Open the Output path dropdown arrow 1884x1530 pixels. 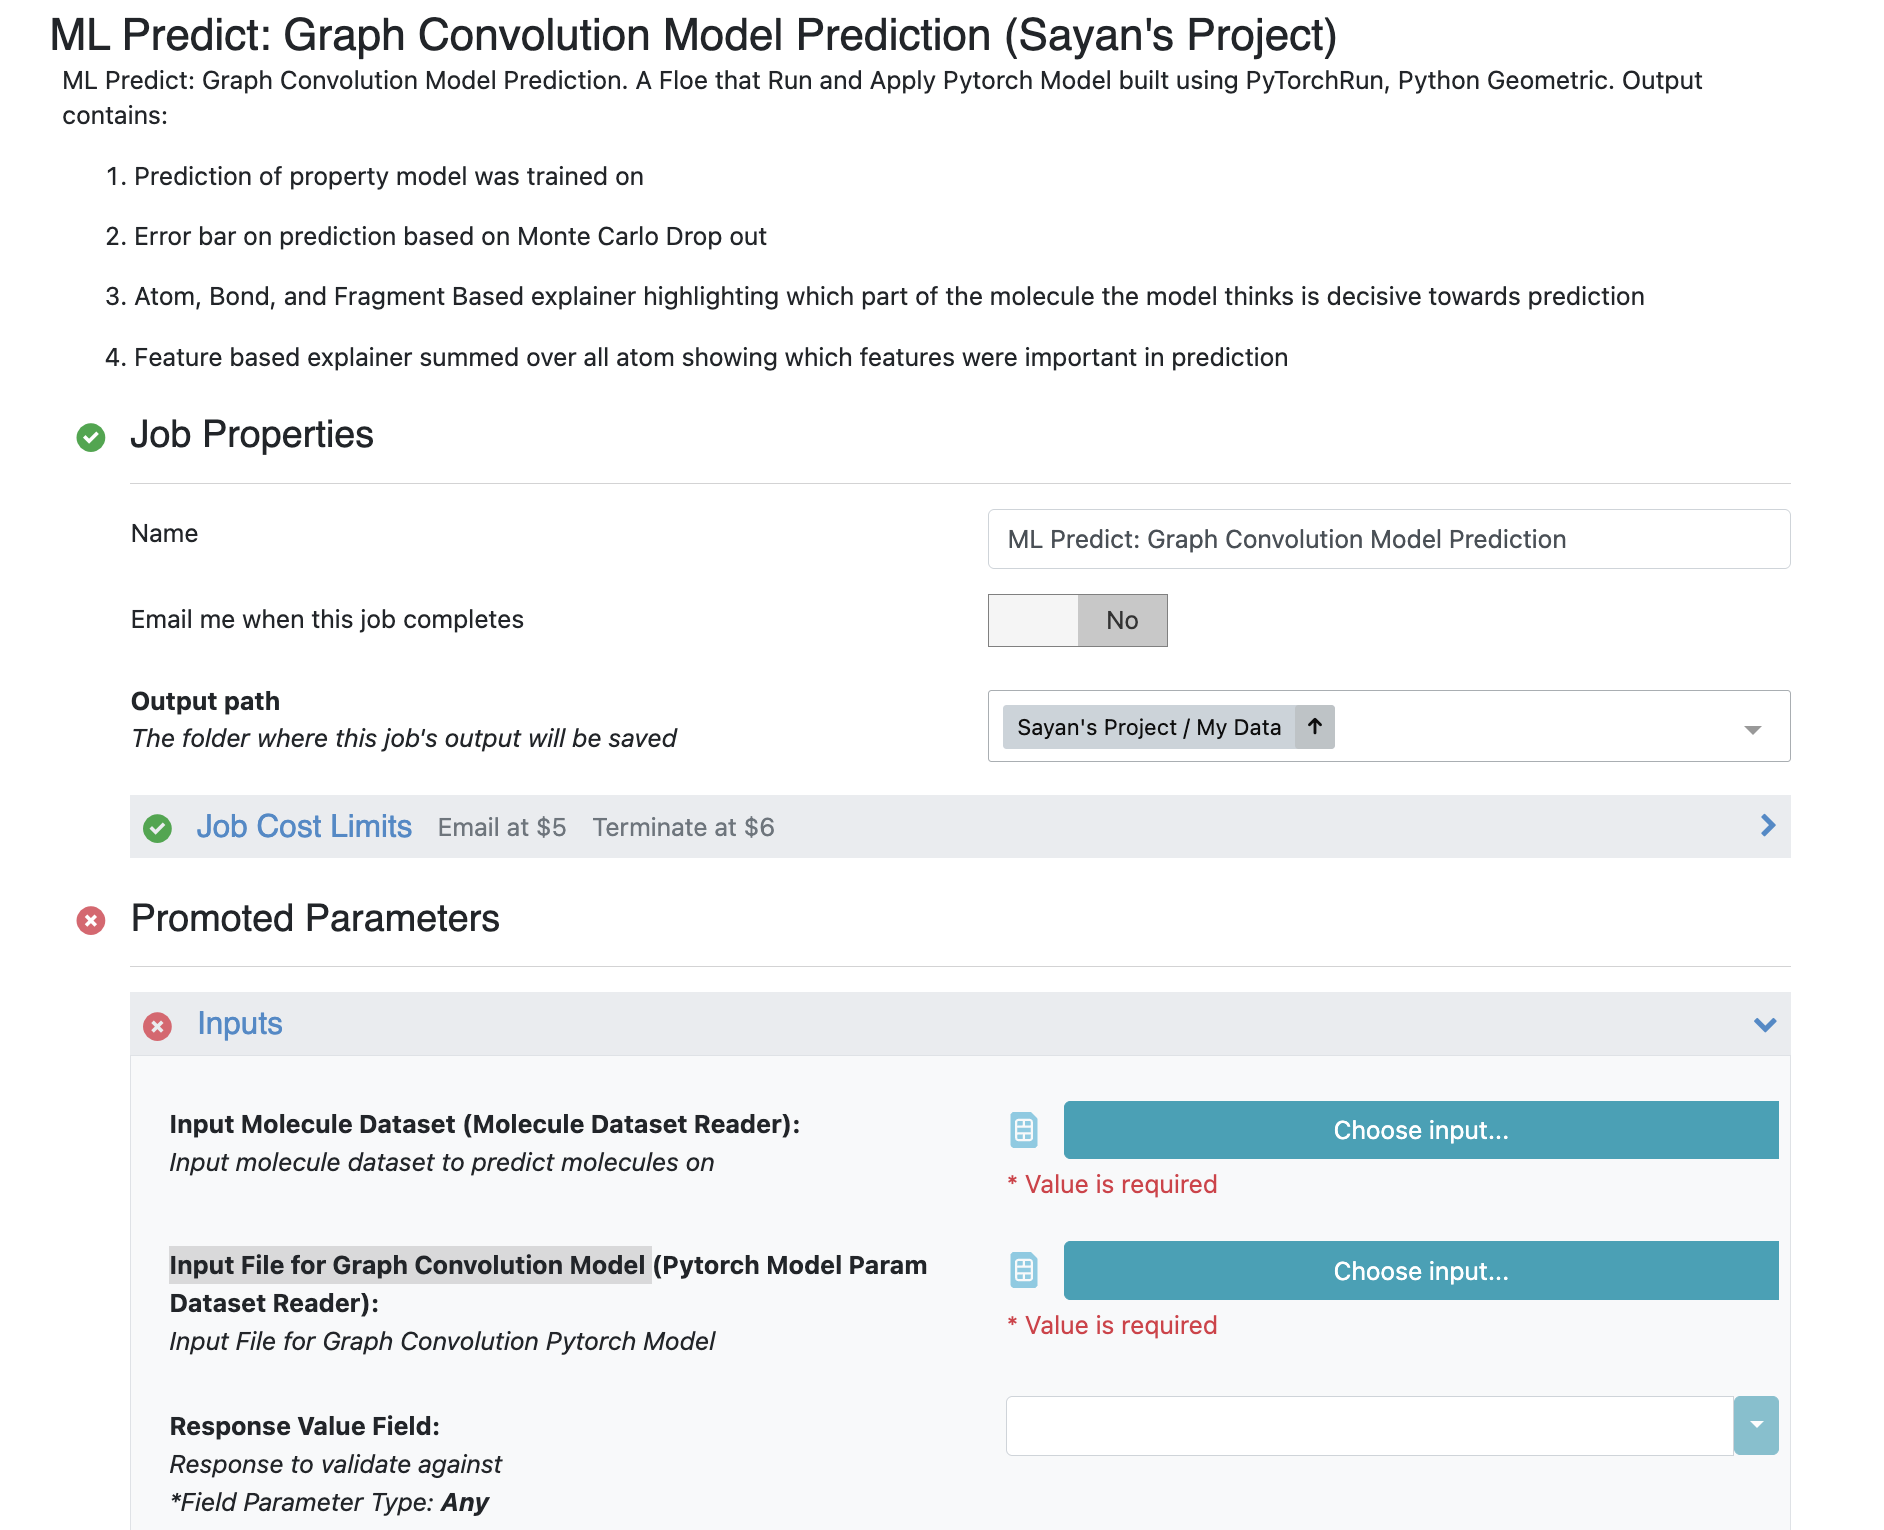click(x=1752, y=729)
